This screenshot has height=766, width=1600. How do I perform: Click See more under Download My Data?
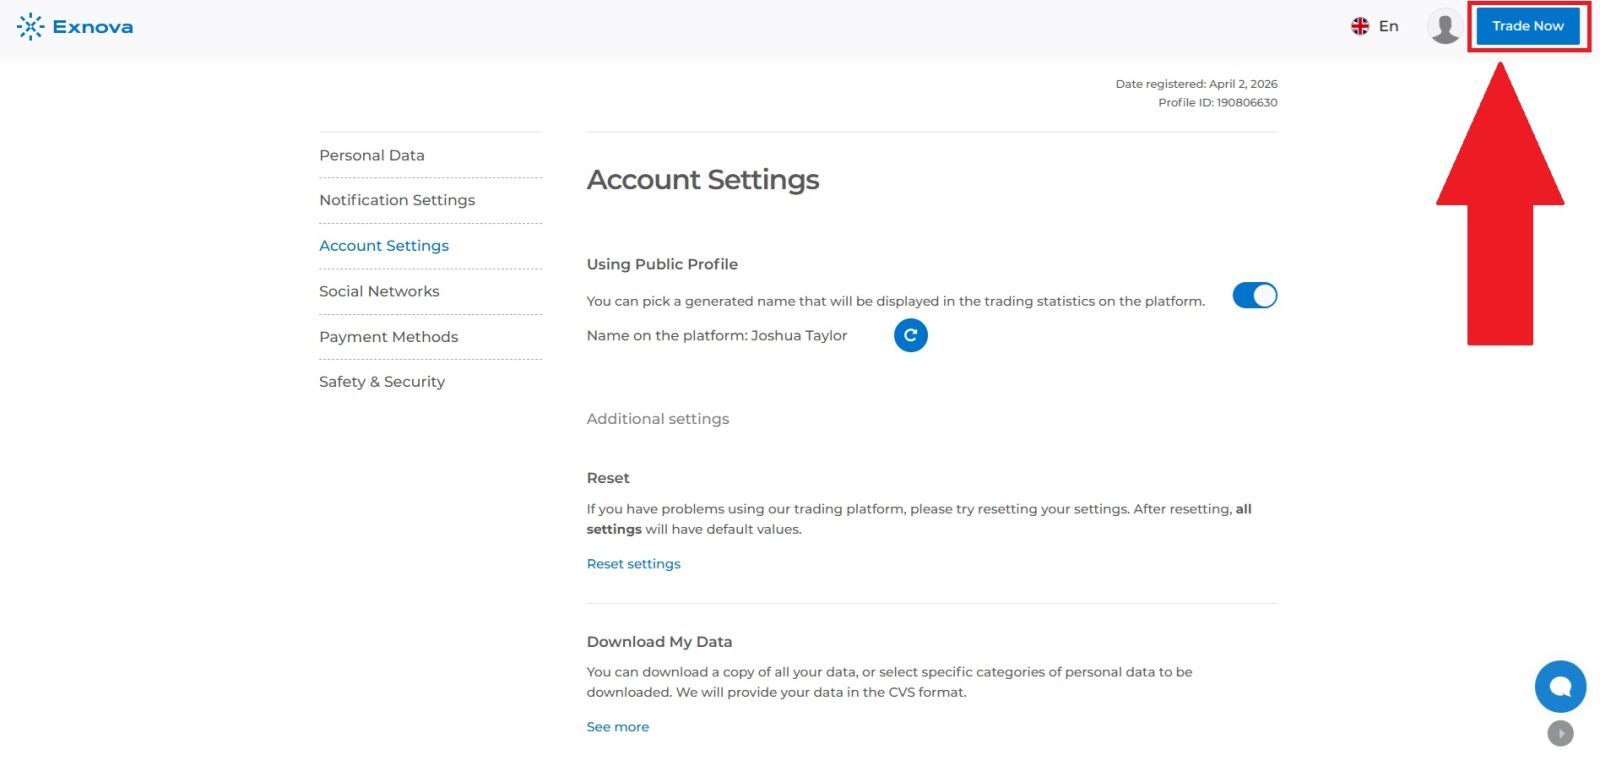coord(618,727)
